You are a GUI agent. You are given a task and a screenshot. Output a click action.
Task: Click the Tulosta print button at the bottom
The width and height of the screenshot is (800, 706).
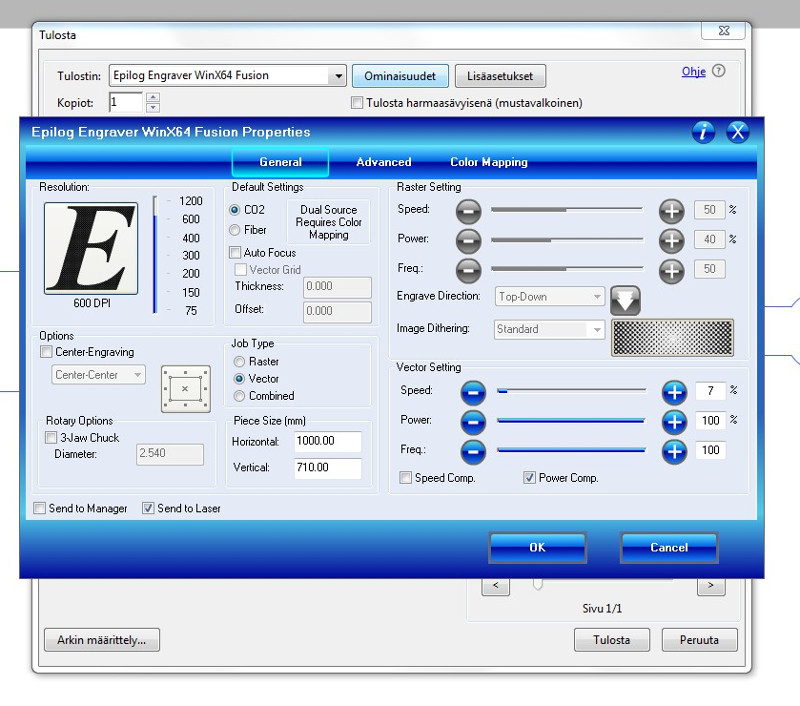point(612,640)
